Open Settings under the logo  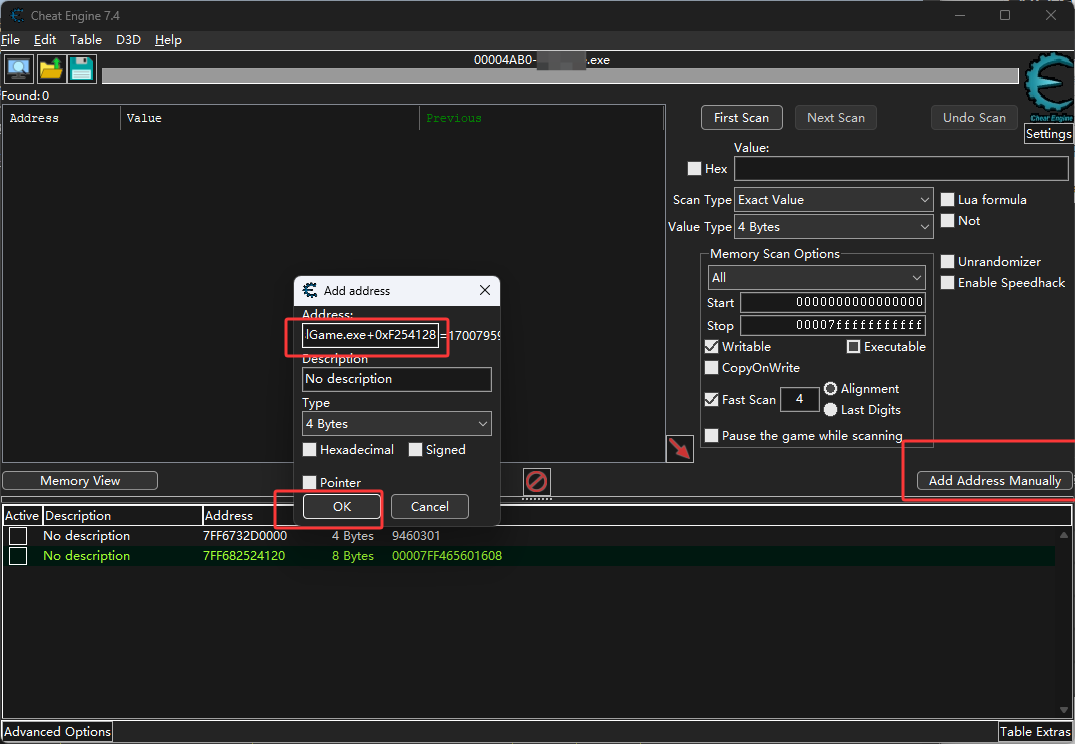pos(1048,134)
